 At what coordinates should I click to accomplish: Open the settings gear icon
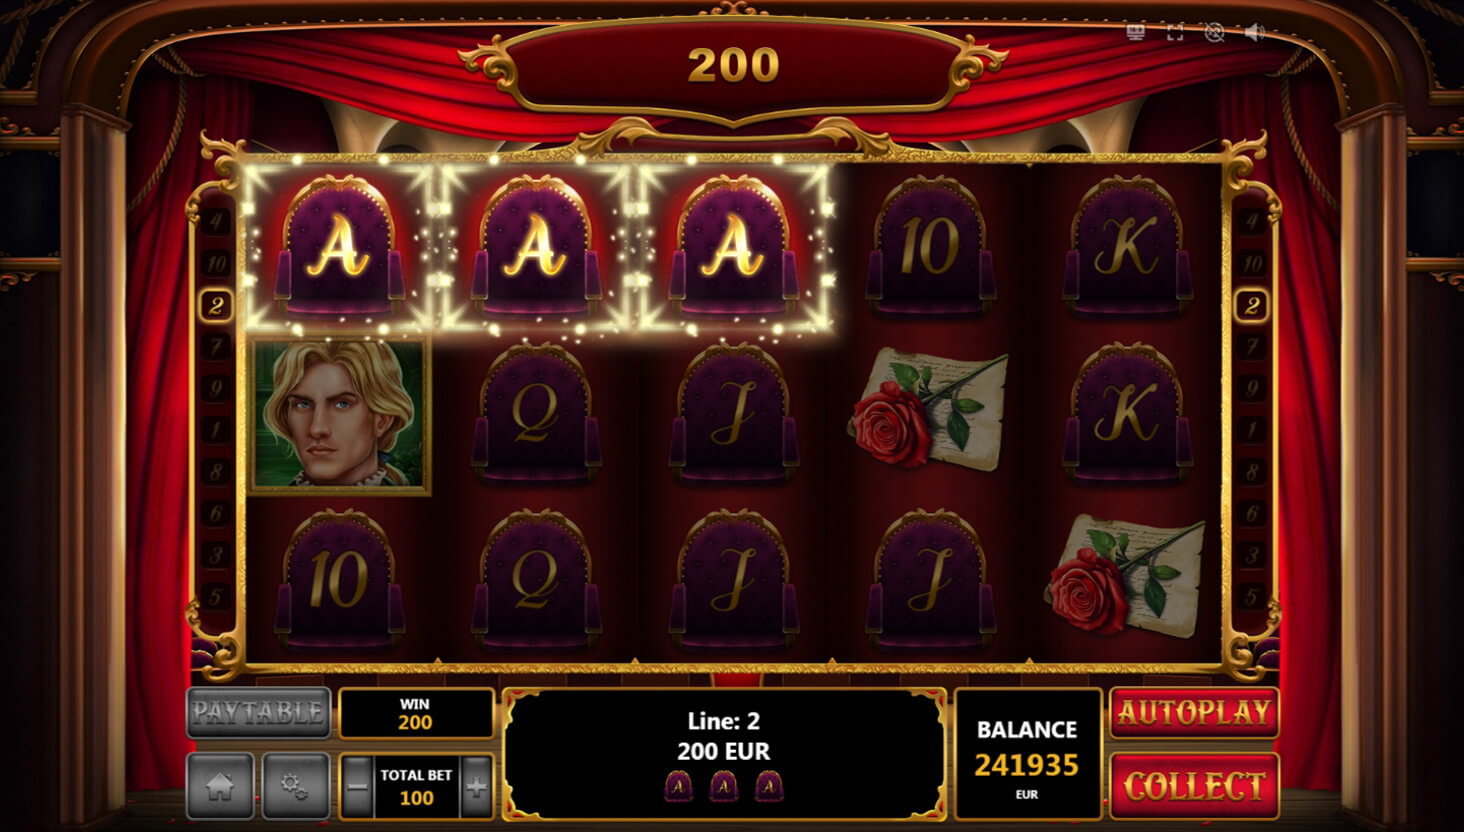(295, 786)
